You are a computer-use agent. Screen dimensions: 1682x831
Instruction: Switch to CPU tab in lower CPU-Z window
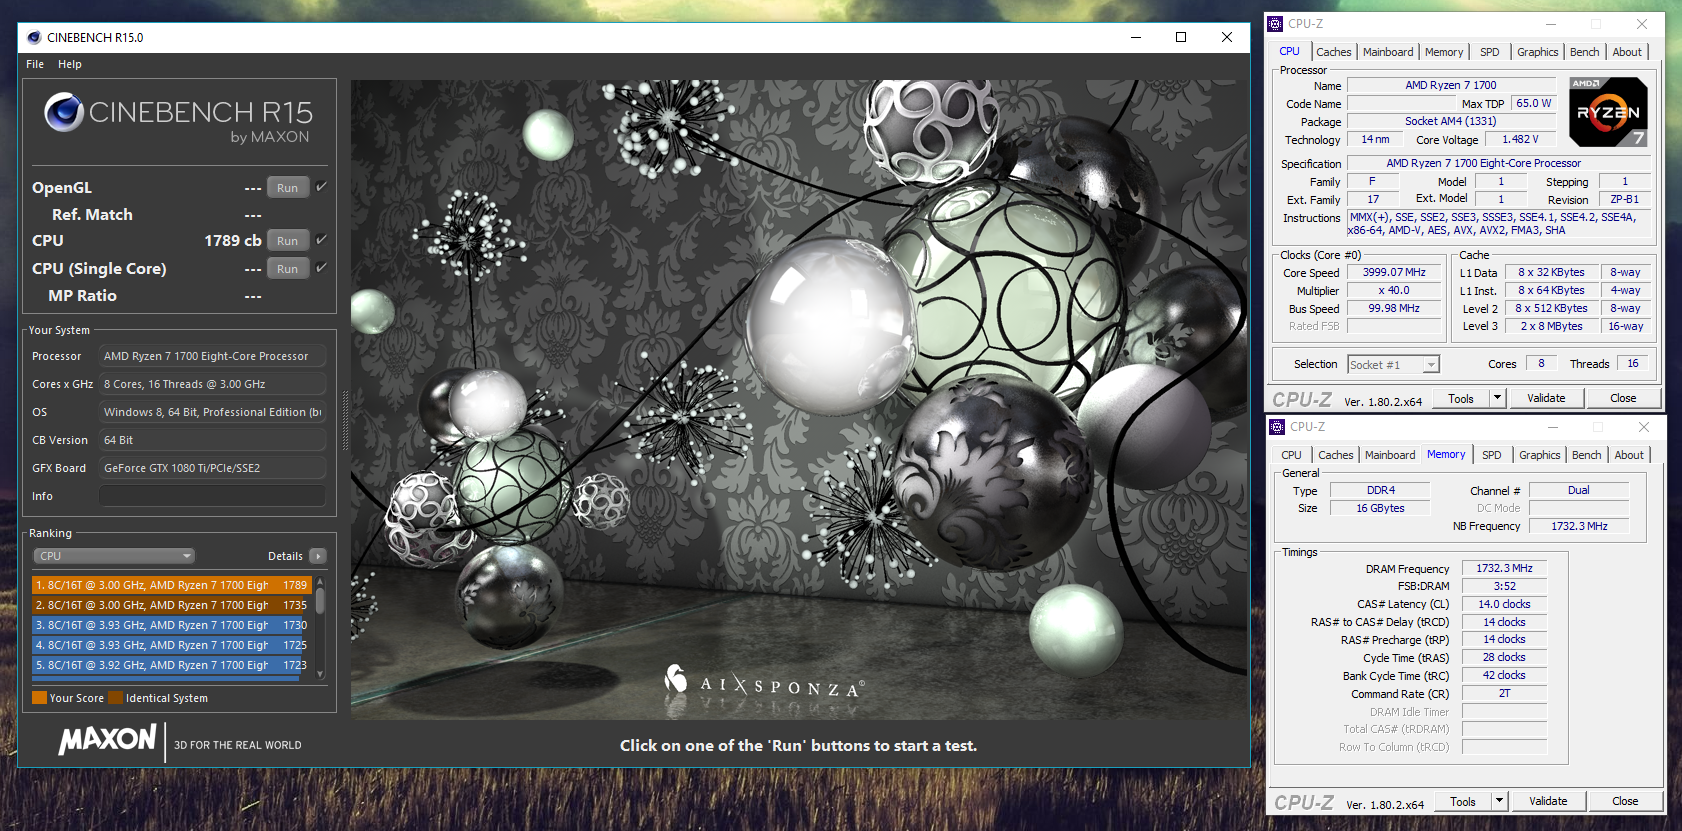click(1292, 455)
